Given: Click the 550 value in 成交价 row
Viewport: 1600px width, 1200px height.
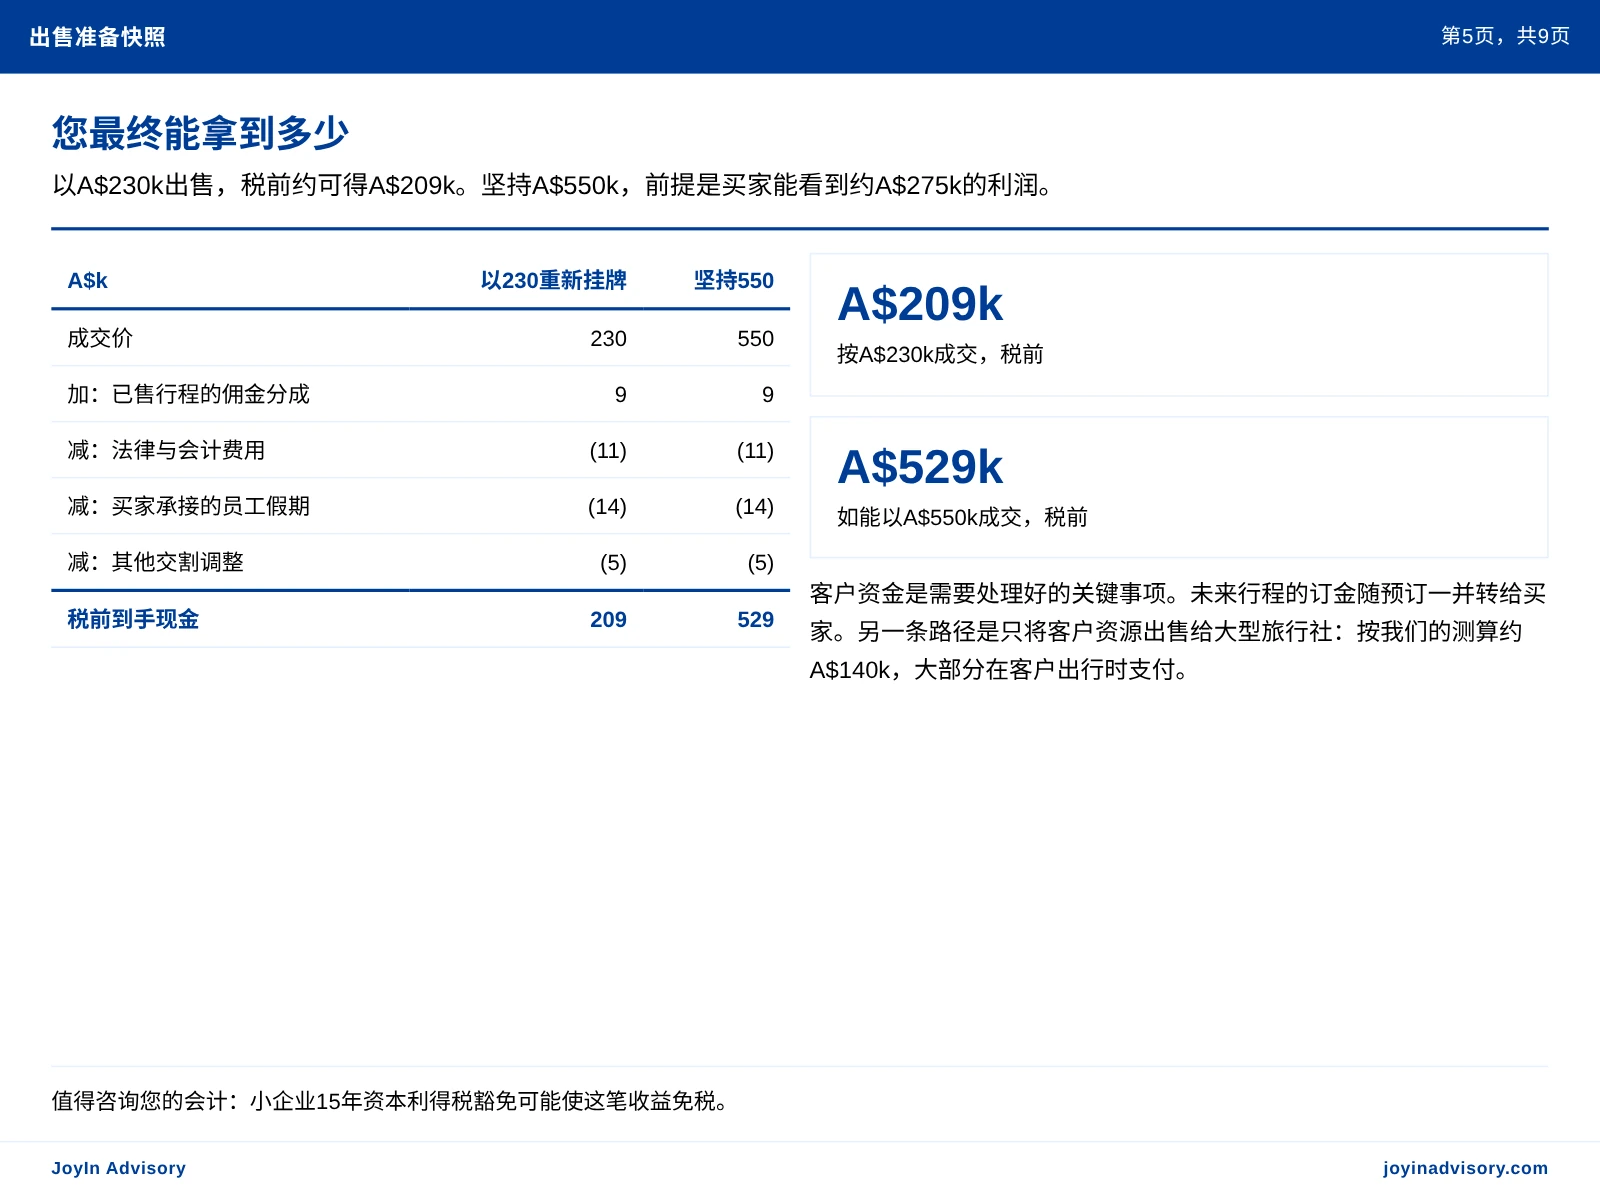Looking at the screenshot, I should tap(756, 339).
